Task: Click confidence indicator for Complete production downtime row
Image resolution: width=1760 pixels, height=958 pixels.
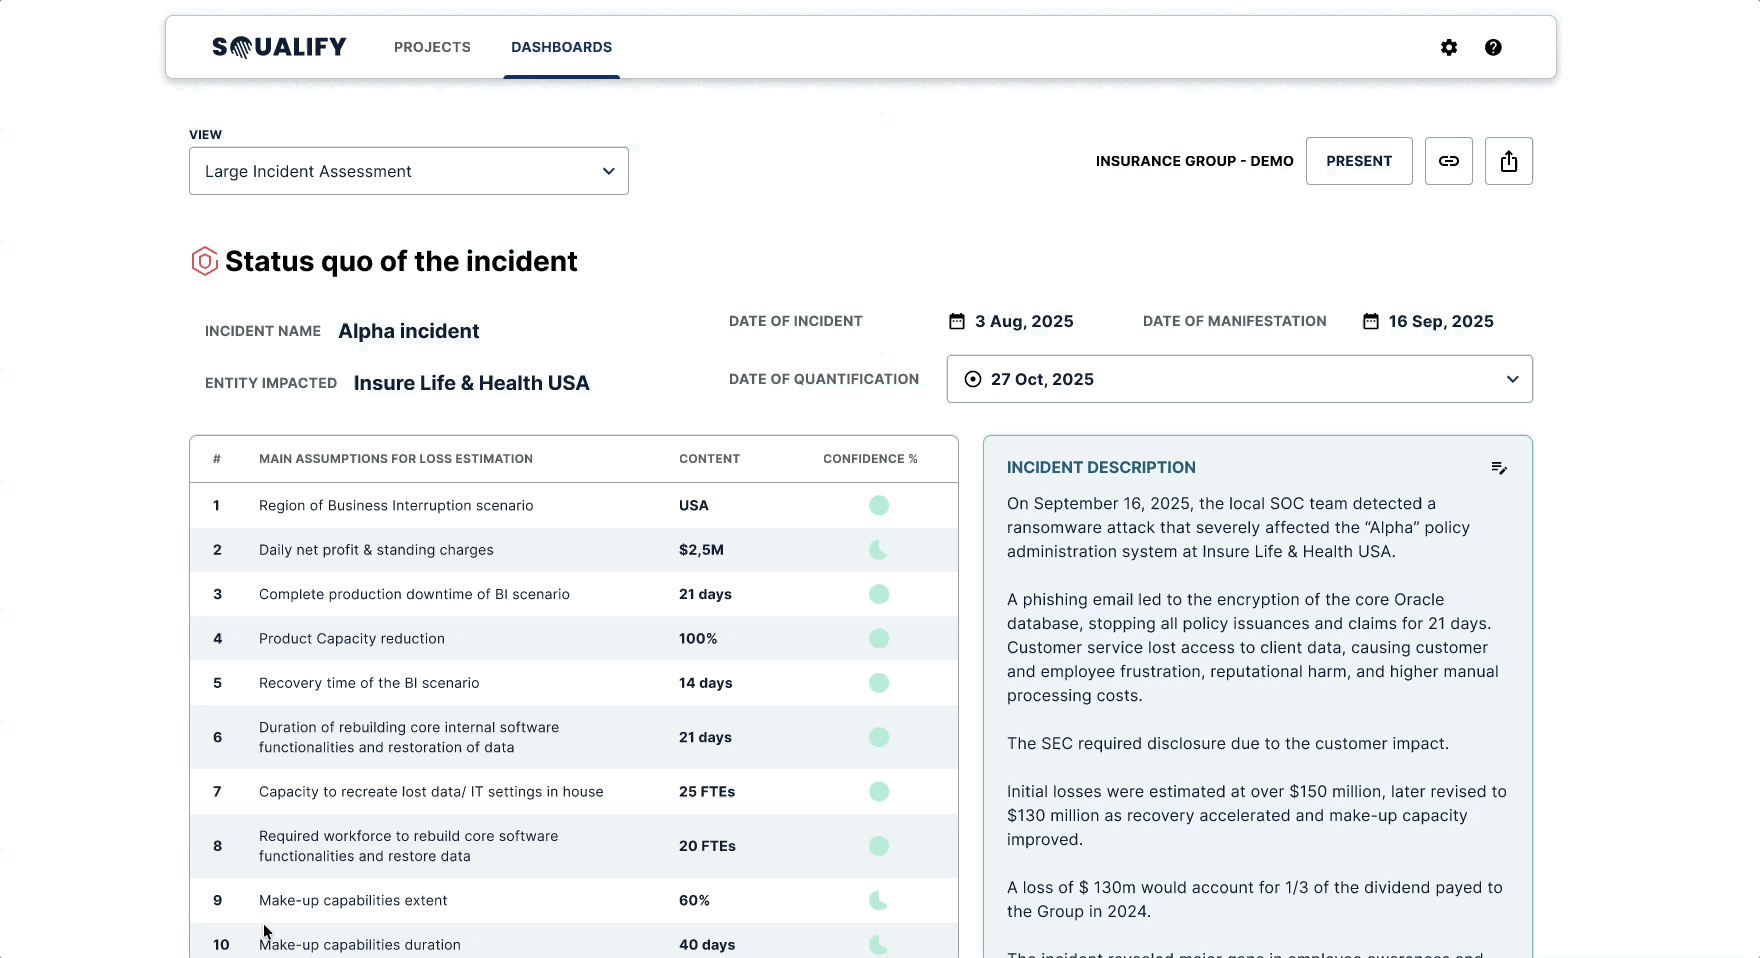Action: coord(879,594)
